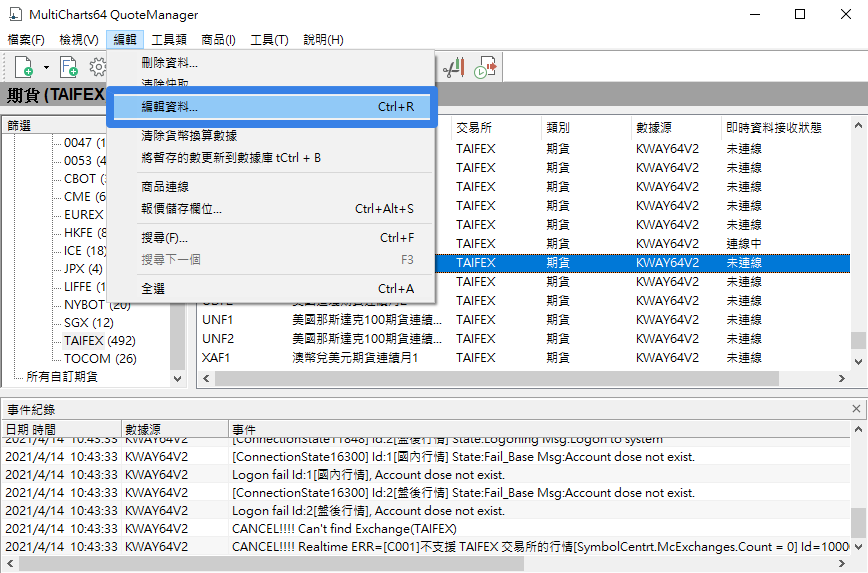868x573 pixels.
Task: Close the 事件紀錄 panel
Action: (856, 409)
